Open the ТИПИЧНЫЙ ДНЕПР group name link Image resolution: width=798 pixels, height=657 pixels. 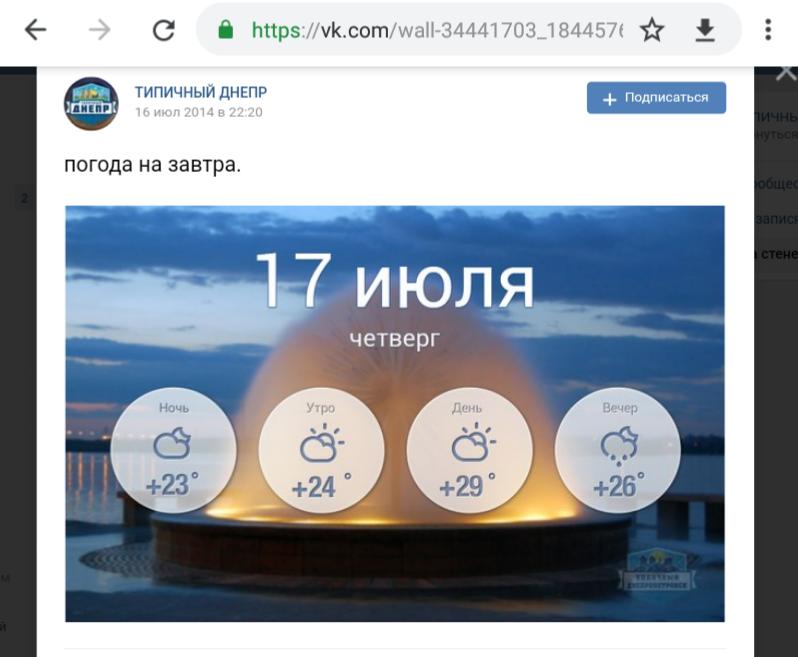tap(201, 92)
